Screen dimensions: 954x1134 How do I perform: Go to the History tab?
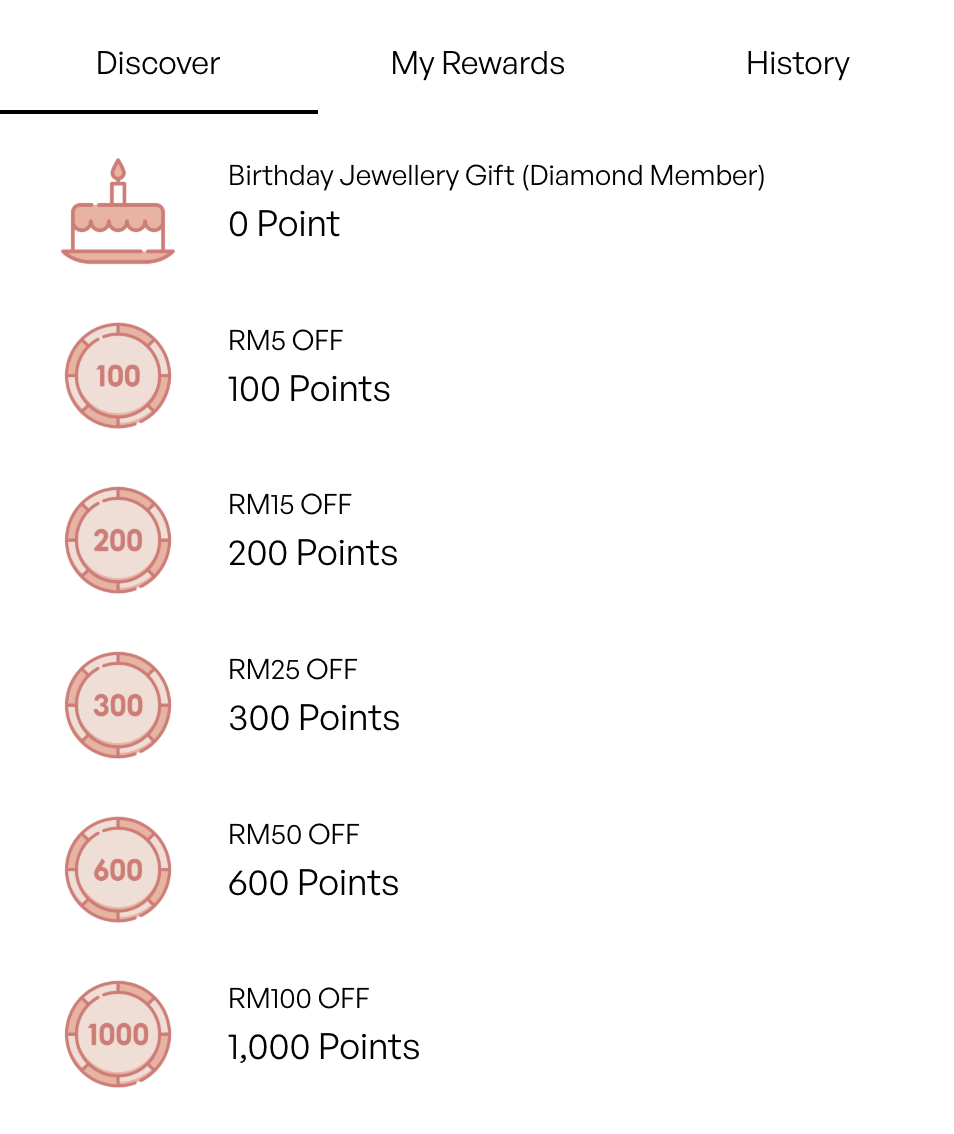pos(798,64)
